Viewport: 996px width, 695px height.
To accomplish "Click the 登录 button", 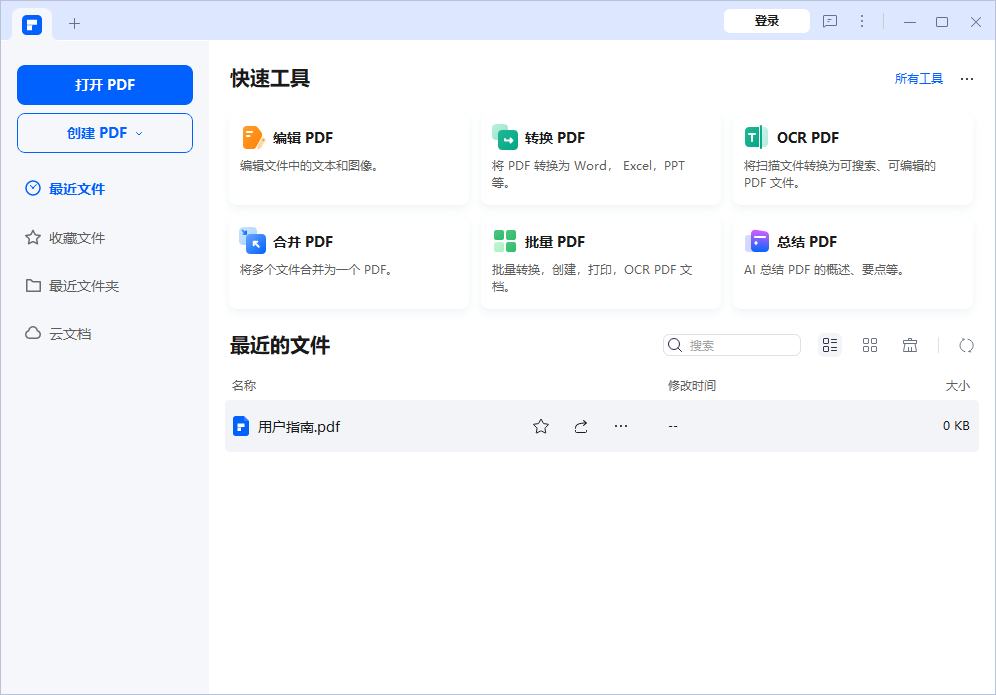I will pos(766,21).
